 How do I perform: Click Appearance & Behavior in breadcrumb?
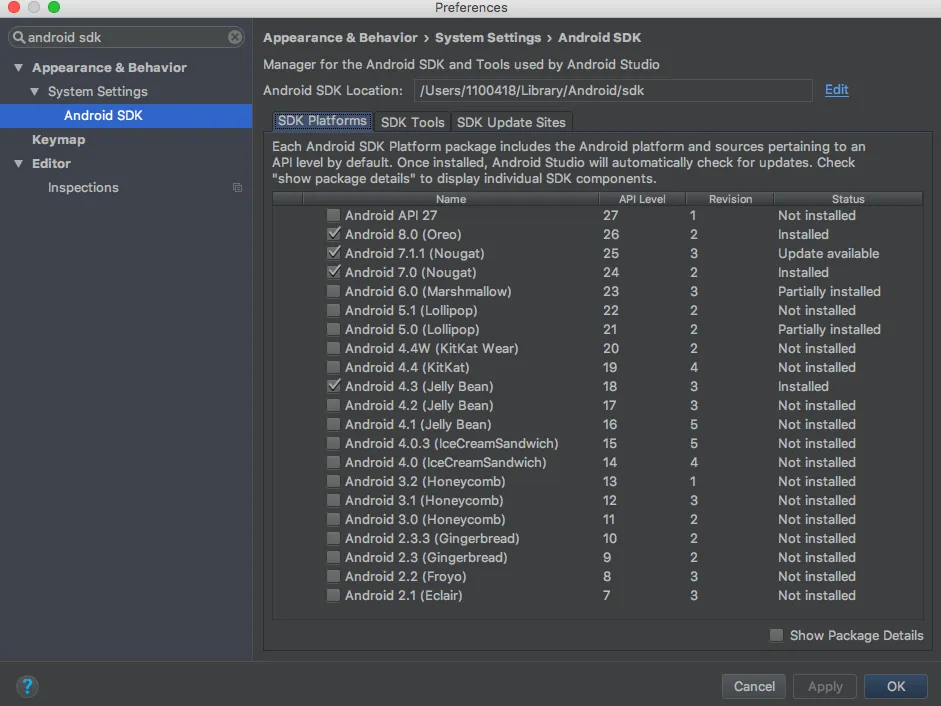[340, 37]
